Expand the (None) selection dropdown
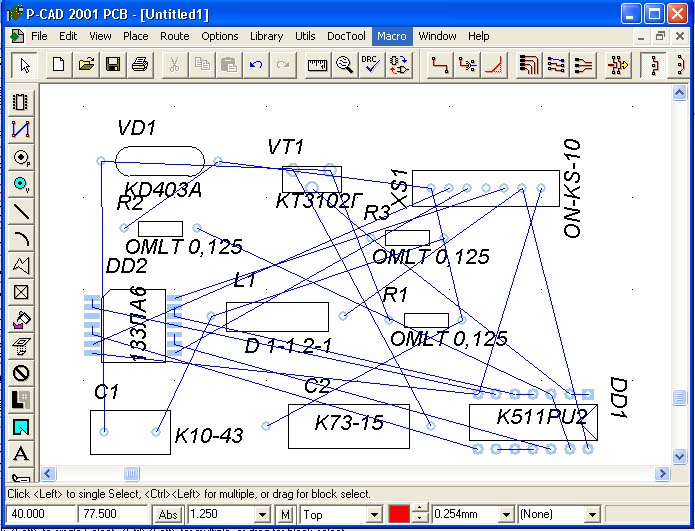Image resolution: width=695 pixels, height=531 pixels. [592, 515]
